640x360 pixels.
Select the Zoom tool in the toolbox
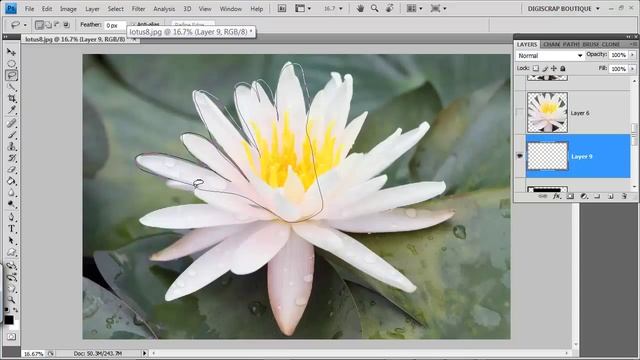pyautogui.click(x=11, y=300)
